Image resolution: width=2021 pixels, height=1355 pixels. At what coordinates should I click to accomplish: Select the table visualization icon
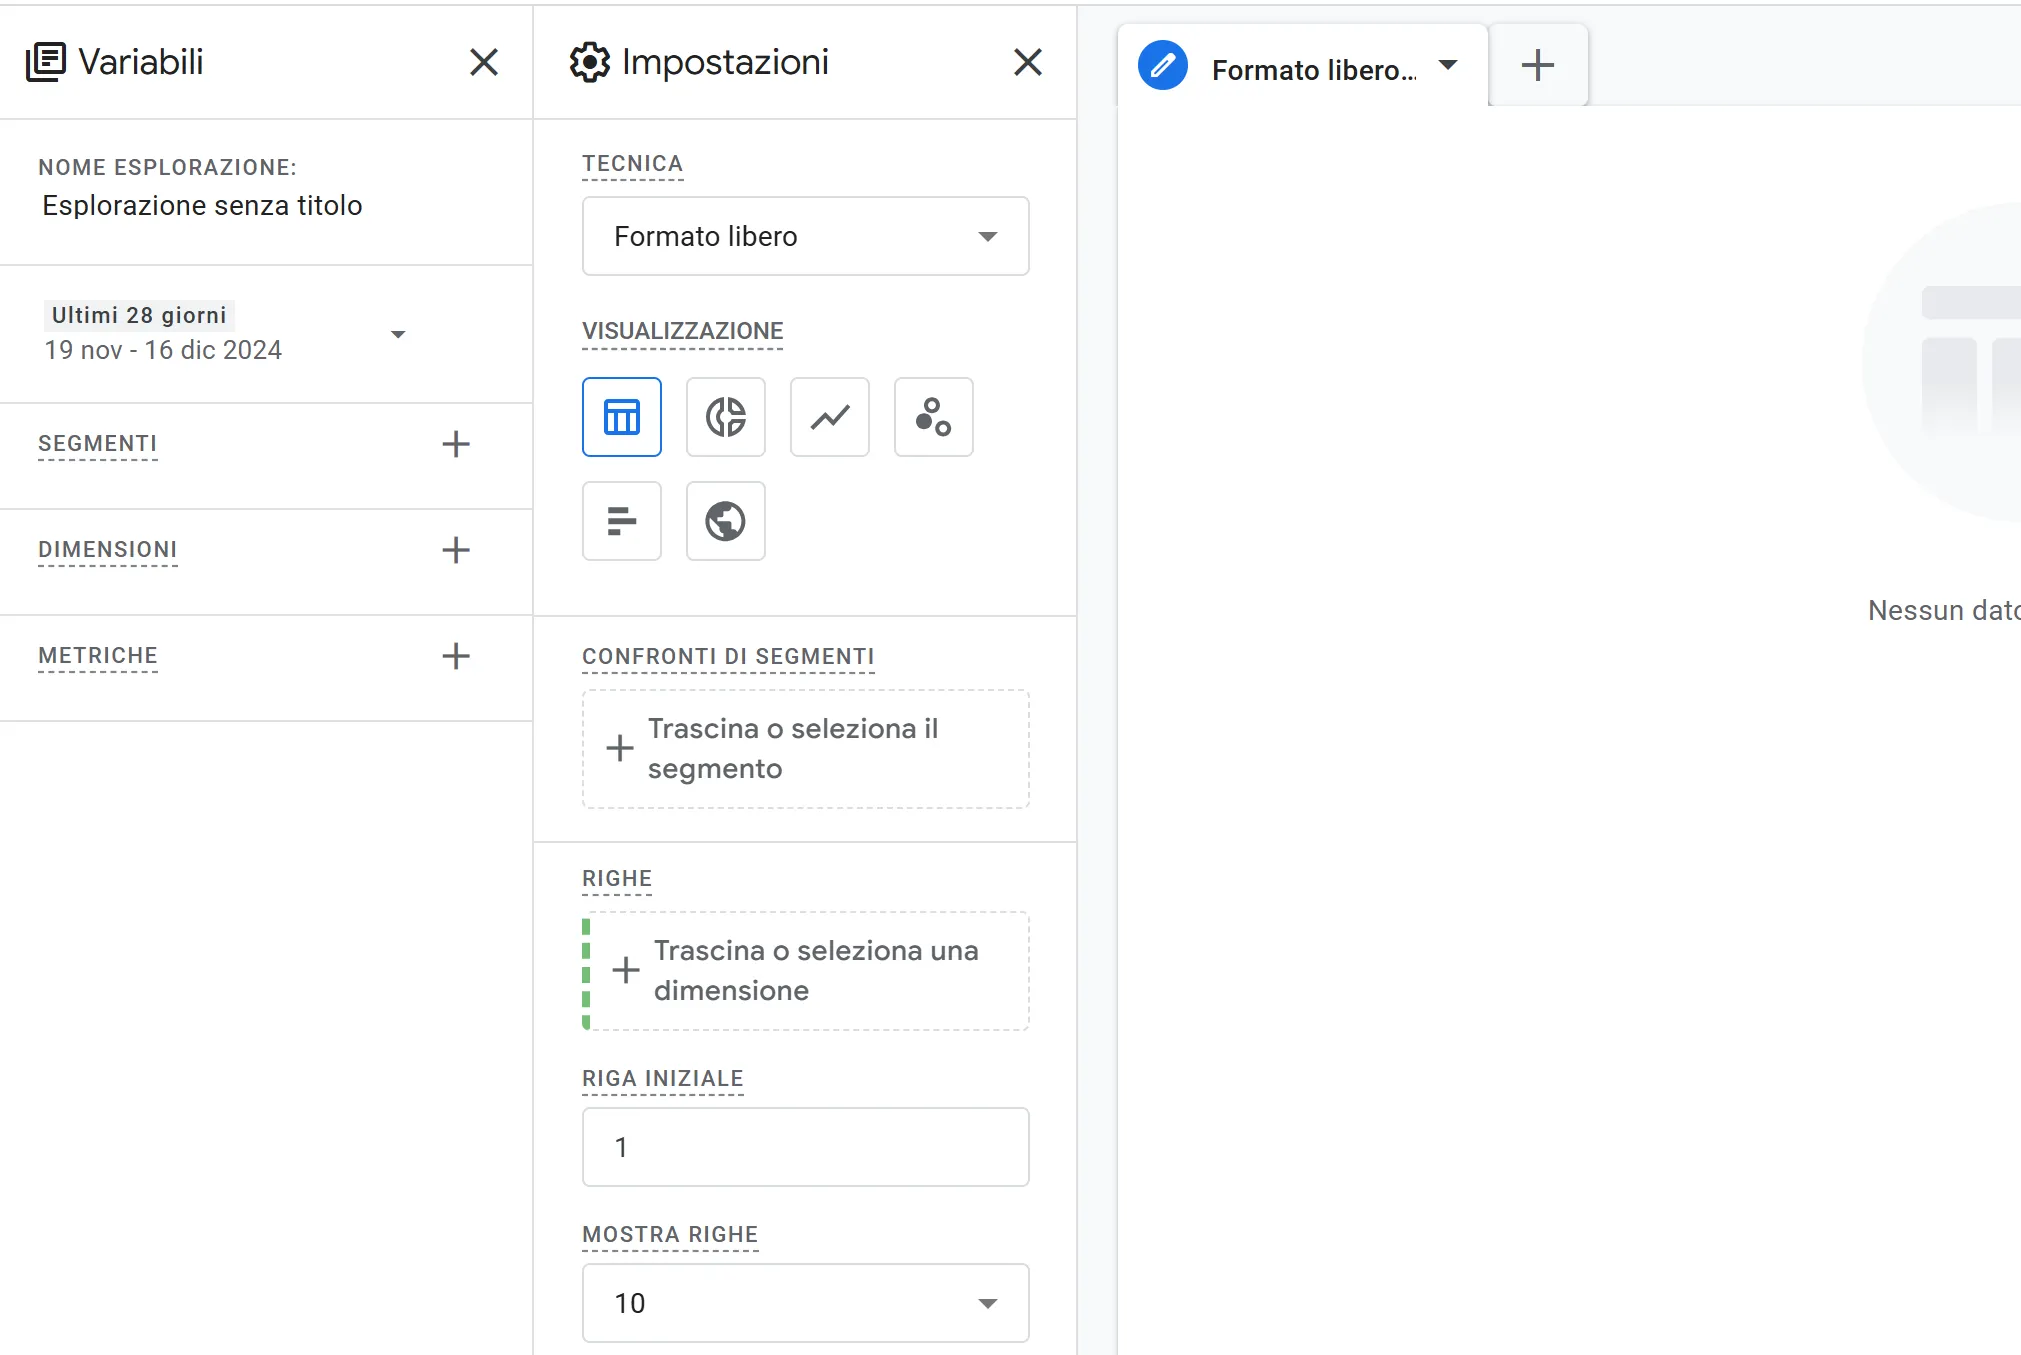coord(621,417)
